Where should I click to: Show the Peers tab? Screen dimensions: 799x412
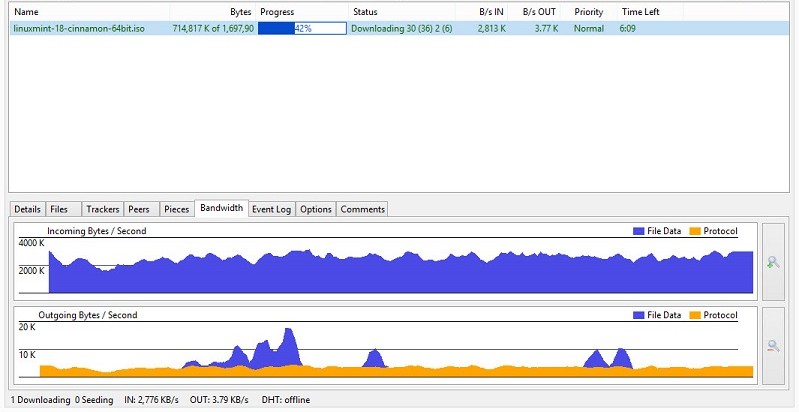click(x=138, y=209)
